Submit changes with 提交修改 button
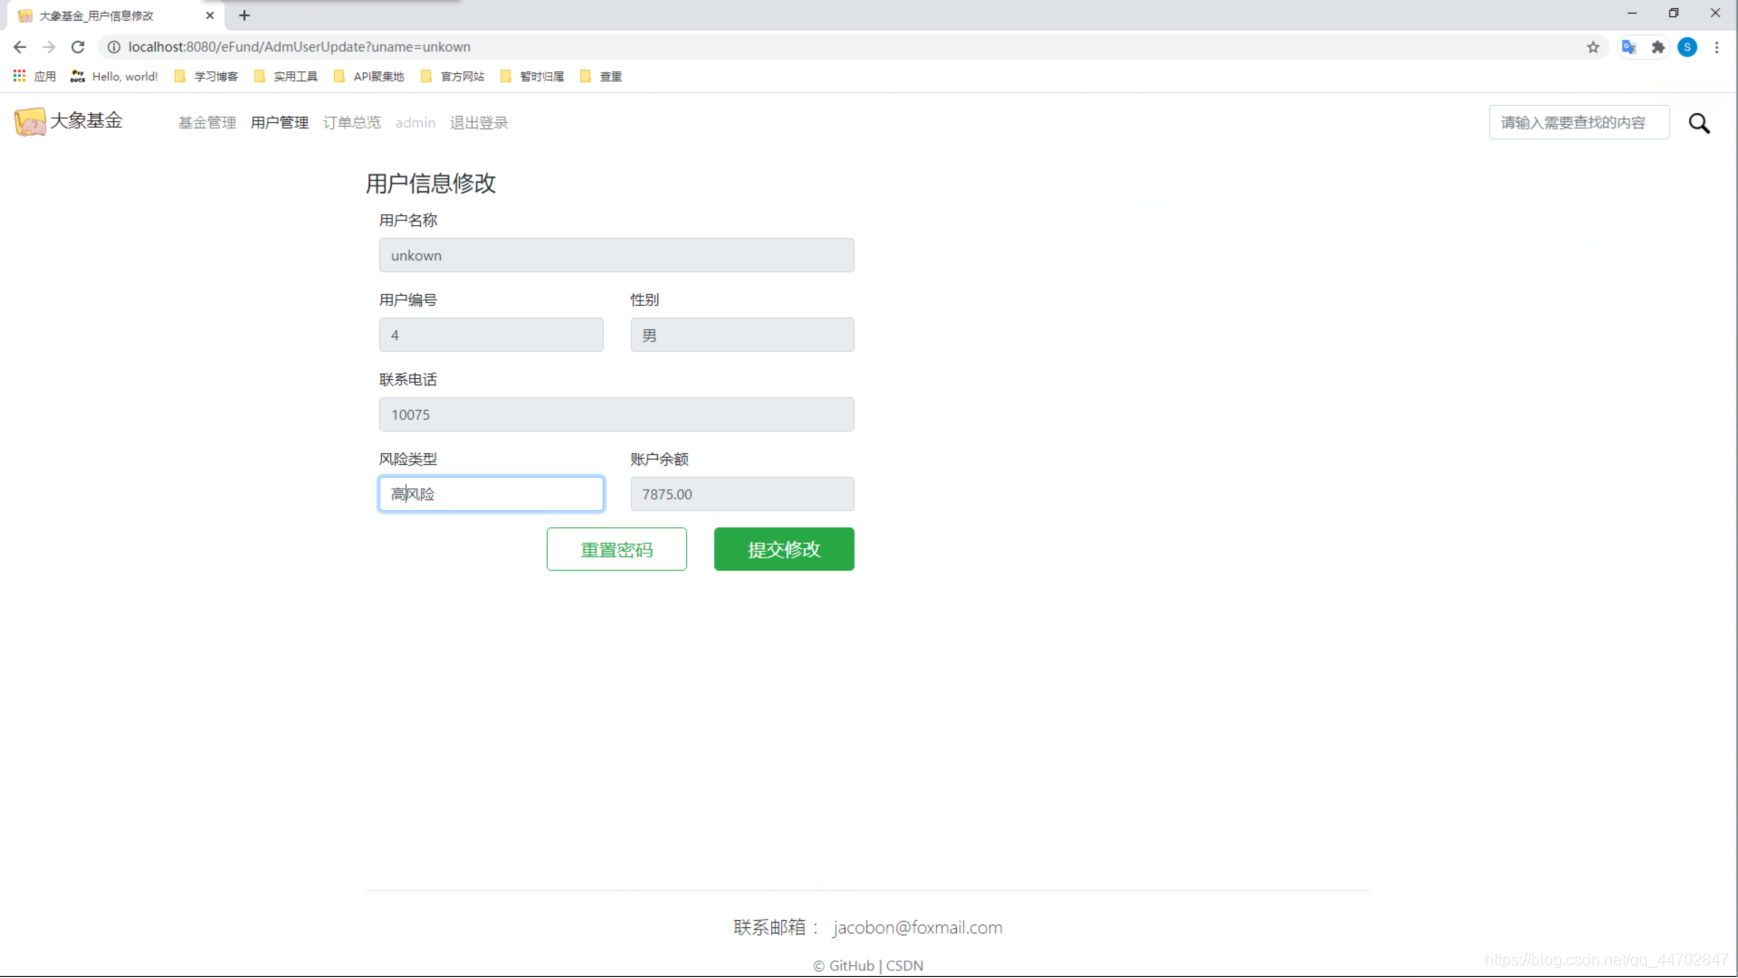 click(784, 549)
